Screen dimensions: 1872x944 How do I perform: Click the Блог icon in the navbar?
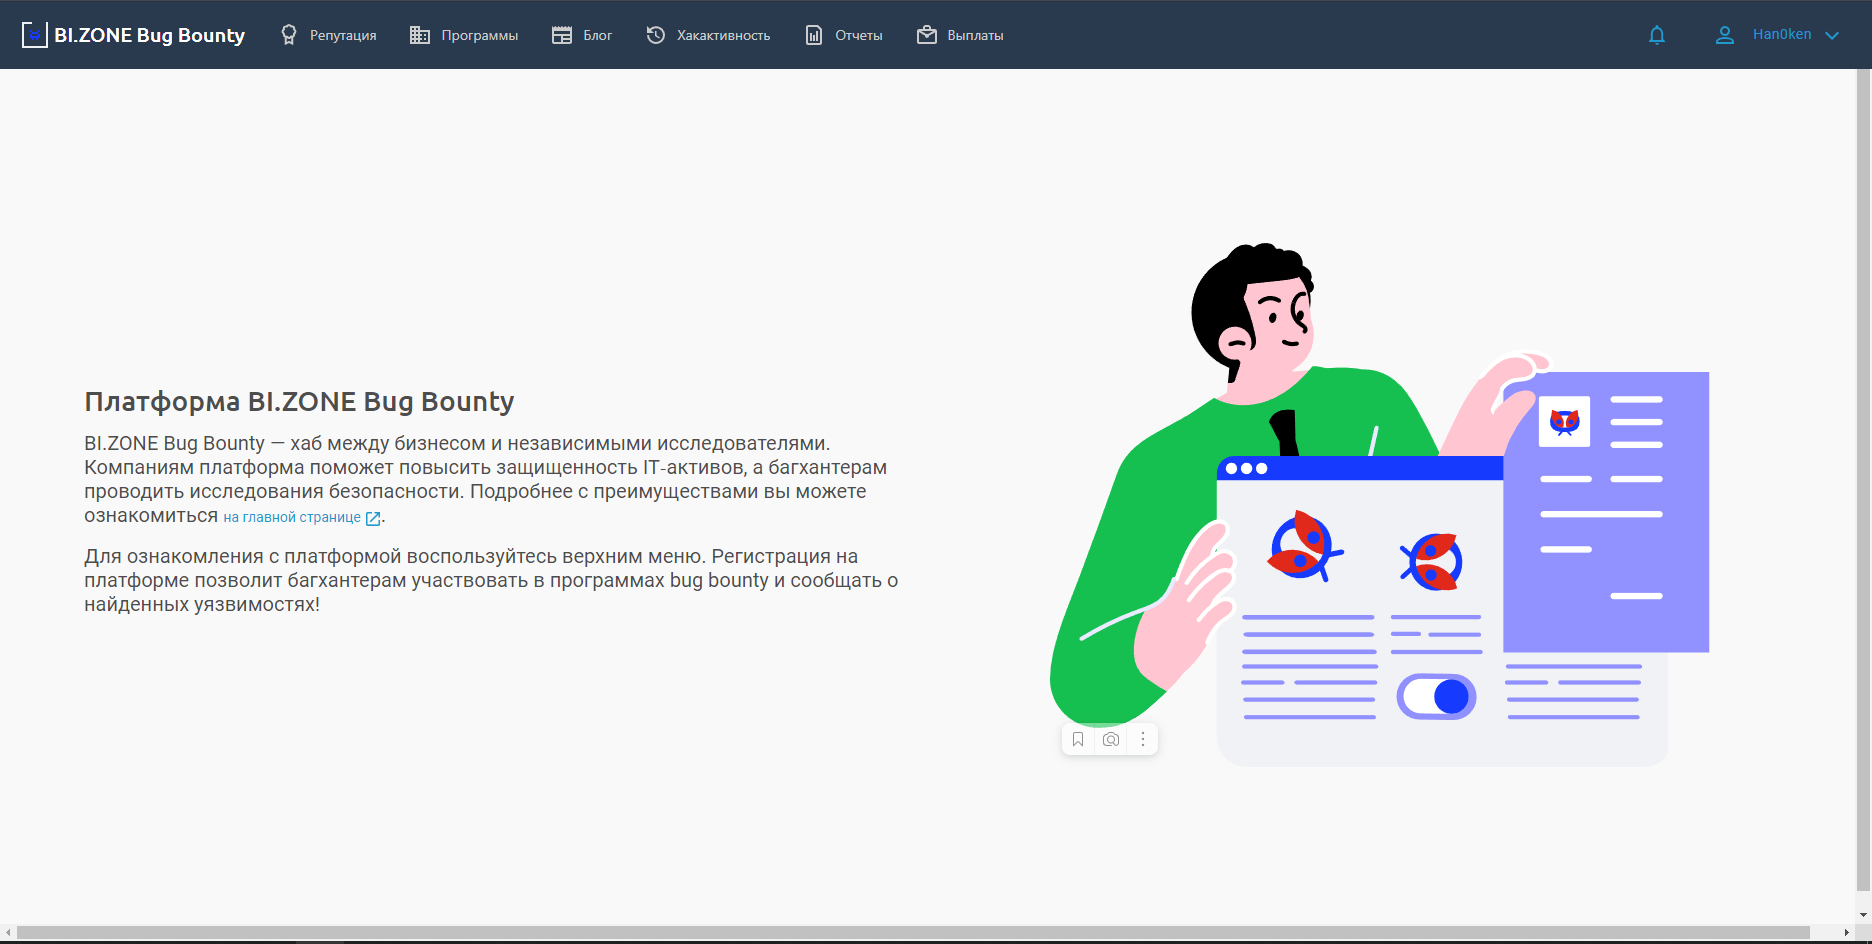tap(562, 35)
